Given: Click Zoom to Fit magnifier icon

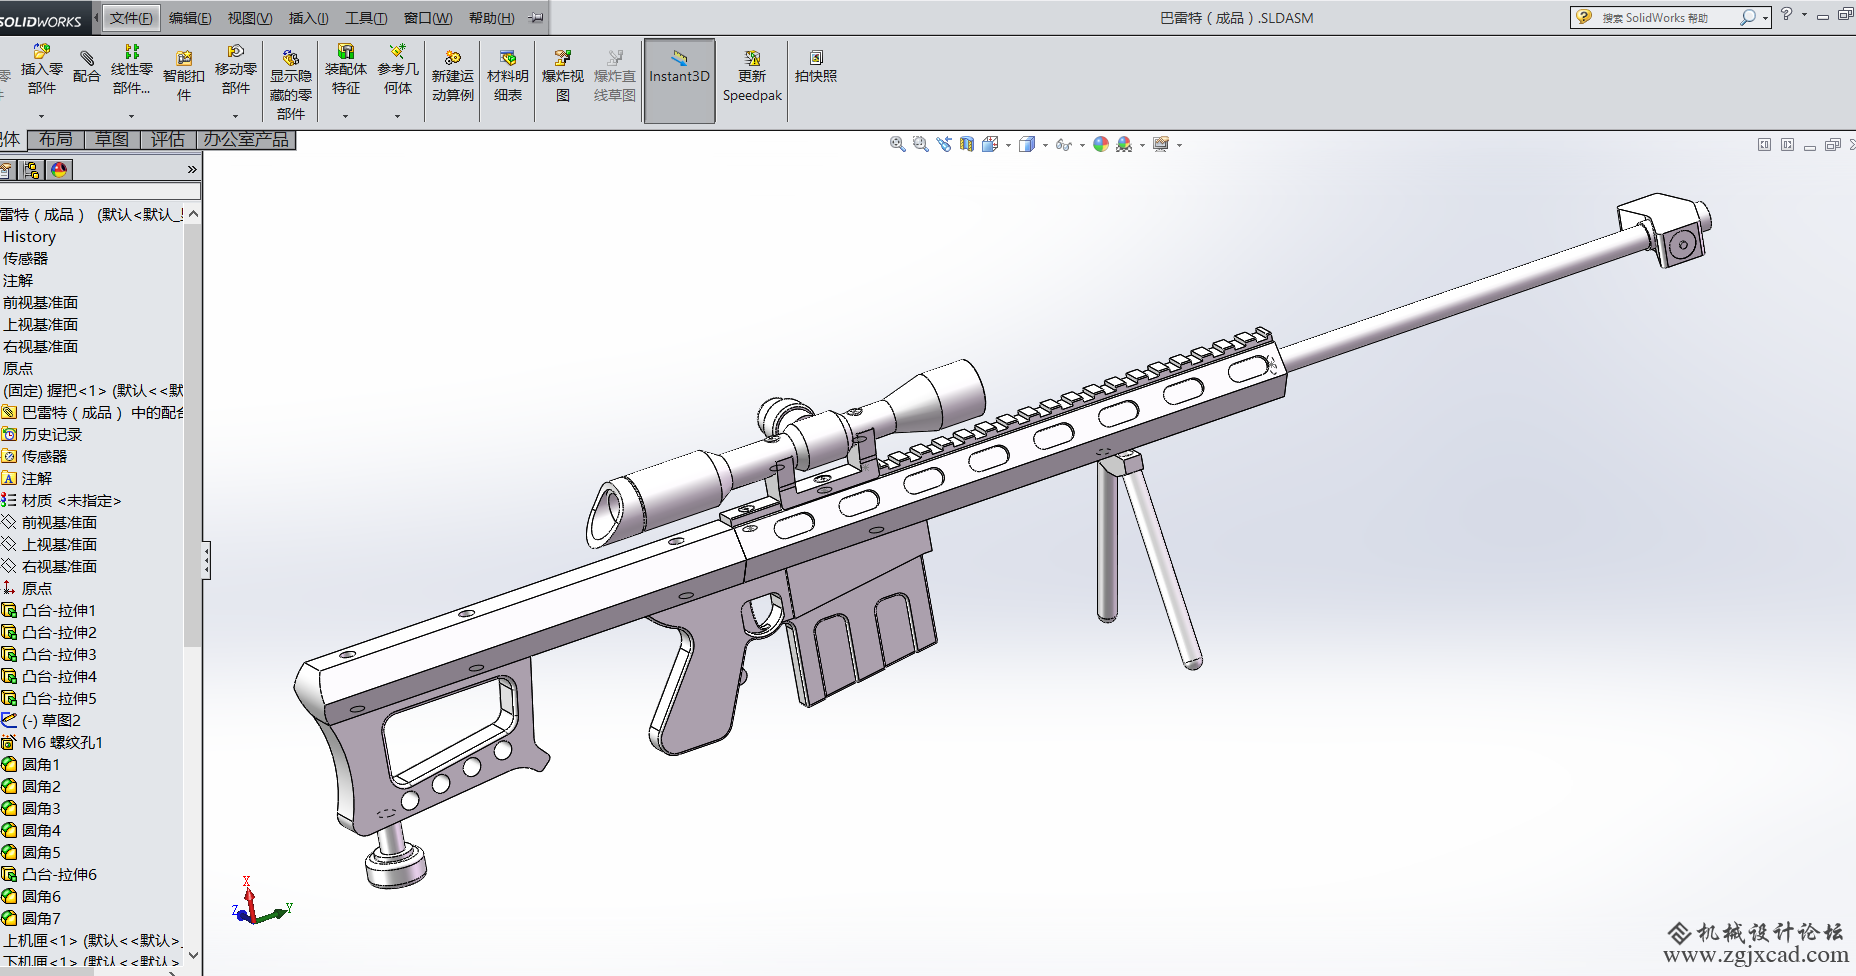Looking at the screenshot, I should coord(897,144).
